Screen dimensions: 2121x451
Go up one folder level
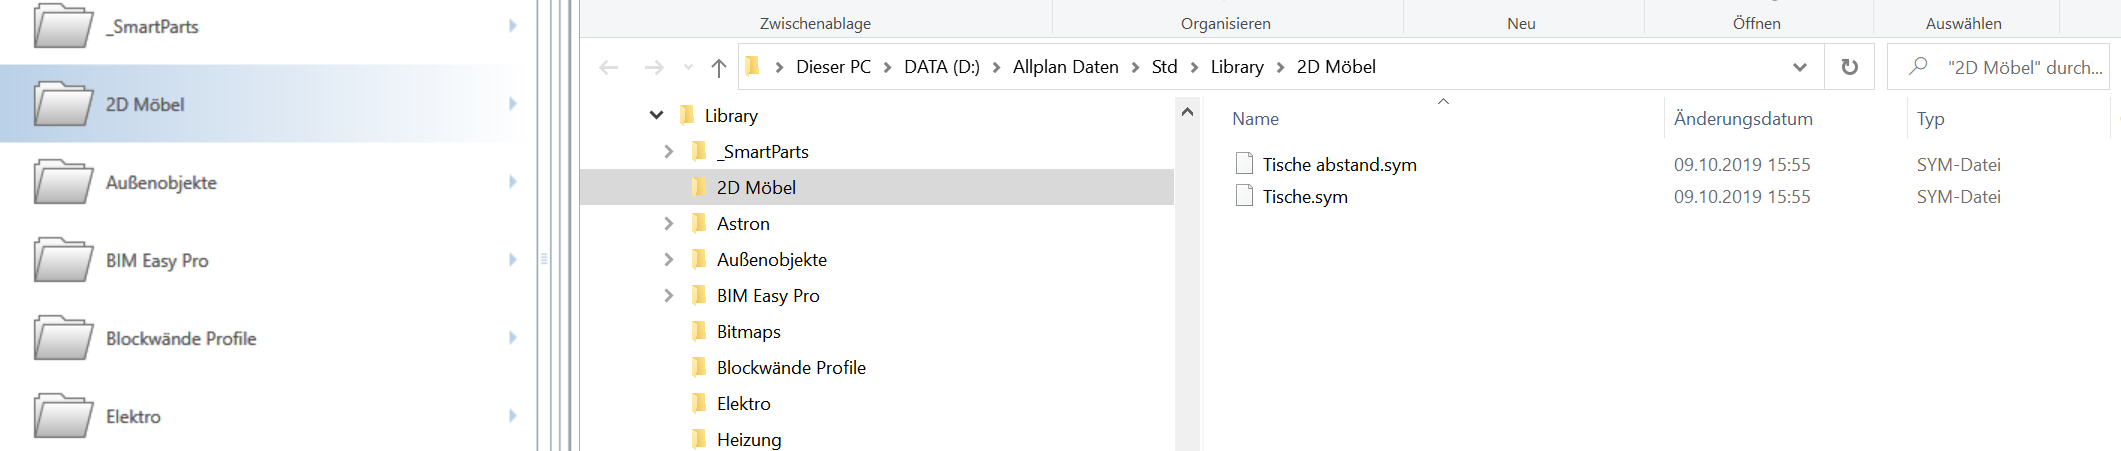719,67
